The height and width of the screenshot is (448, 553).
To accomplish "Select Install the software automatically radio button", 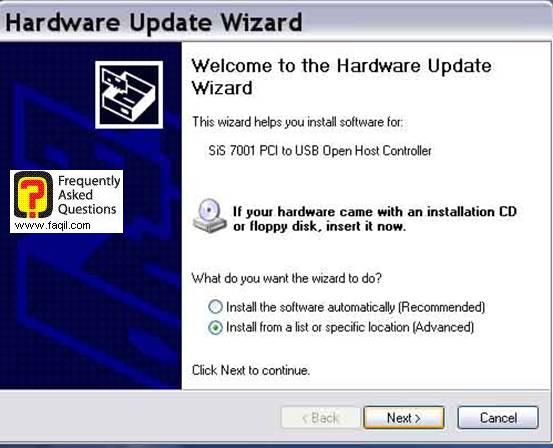I will click(x=215, y=307).
